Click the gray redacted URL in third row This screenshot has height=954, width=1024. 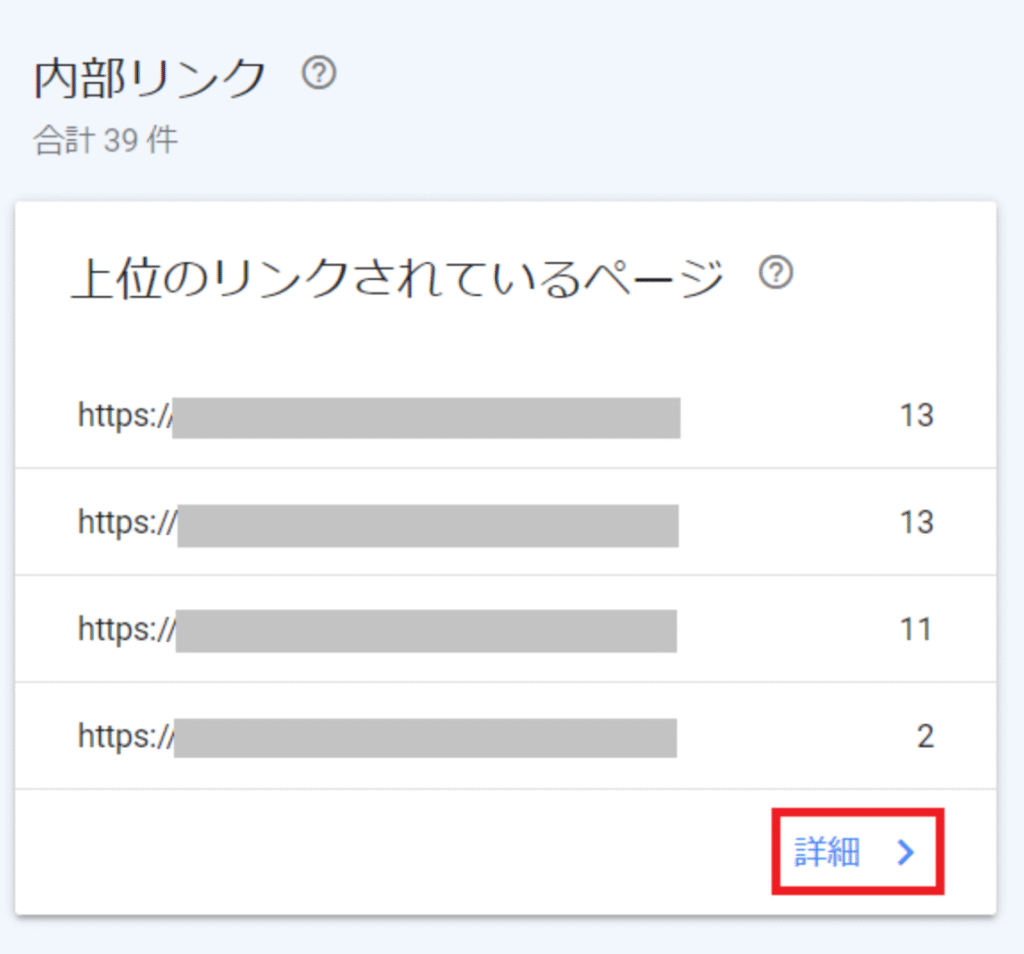point(426,630)
